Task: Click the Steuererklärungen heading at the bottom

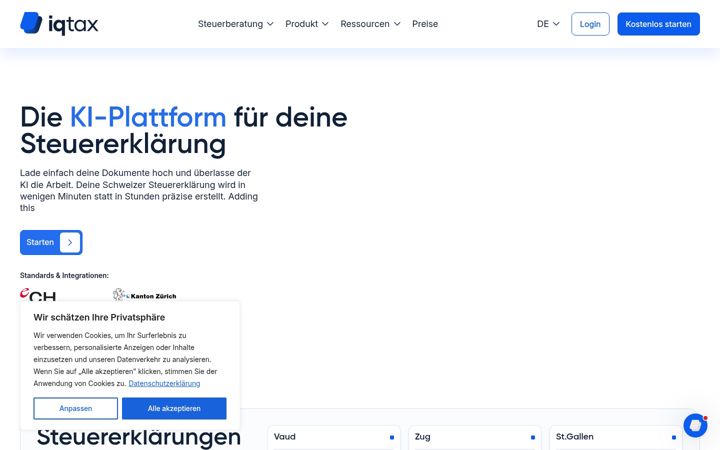Action: 139,437
